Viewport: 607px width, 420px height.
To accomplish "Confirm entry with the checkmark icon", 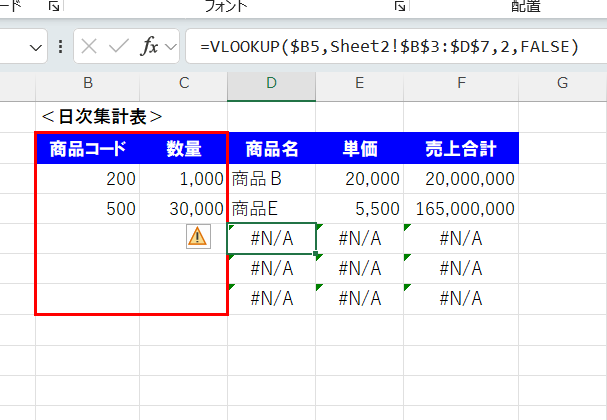I will tap(119, 47).
